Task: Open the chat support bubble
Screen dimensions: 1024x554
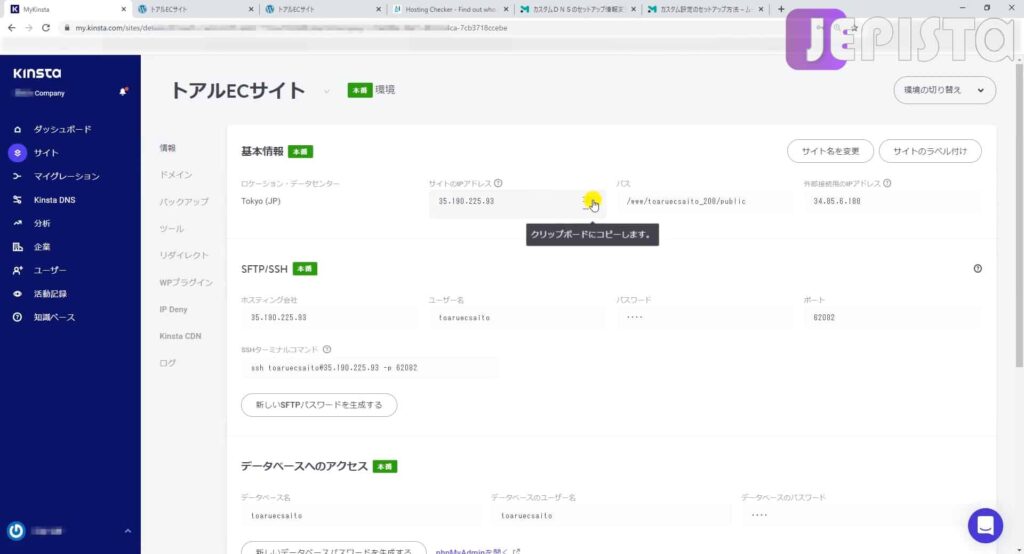Action: (x=985, y=525)
